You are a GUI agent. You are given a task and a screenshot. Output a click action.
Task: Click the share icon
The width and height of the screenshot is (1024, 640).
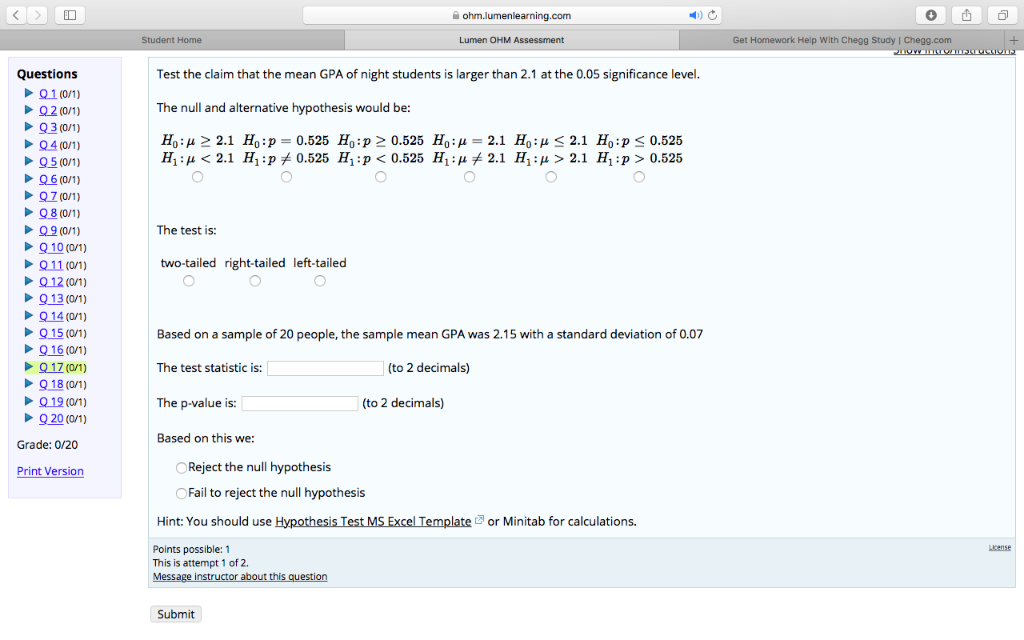pyautogui.click(x=966, y=14)
